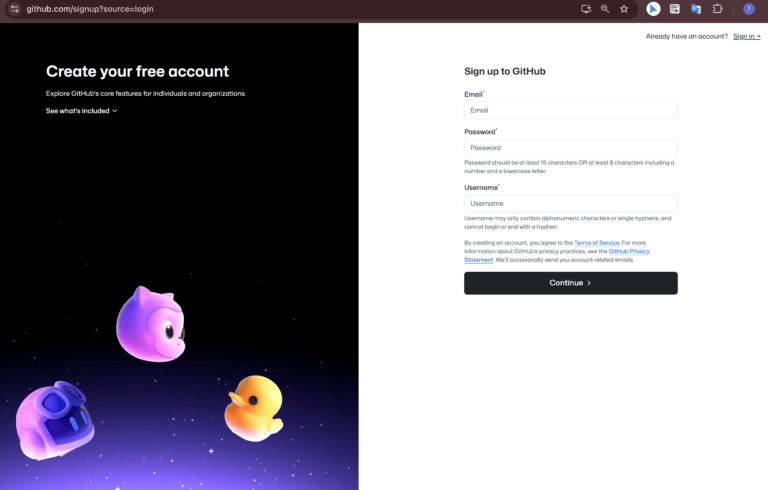Click the Username field label
Viewport: 768px width, 490px height.
[481, 188]
